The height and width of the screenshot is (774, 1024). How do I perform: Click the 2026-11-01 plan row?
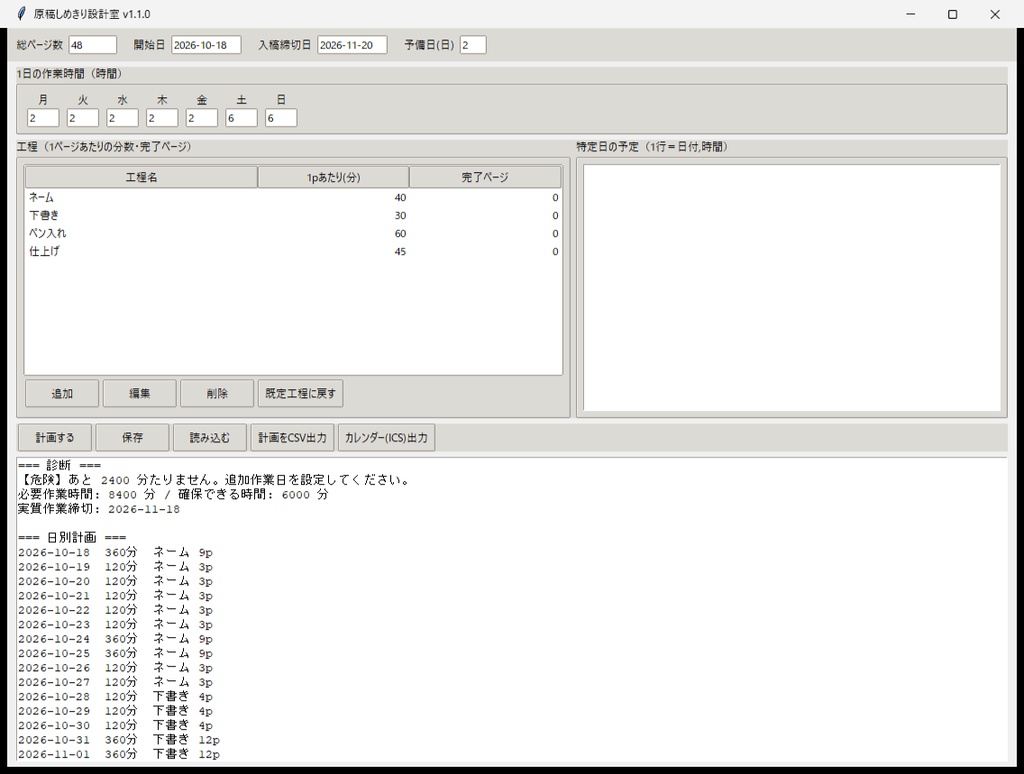pos(119,754)
